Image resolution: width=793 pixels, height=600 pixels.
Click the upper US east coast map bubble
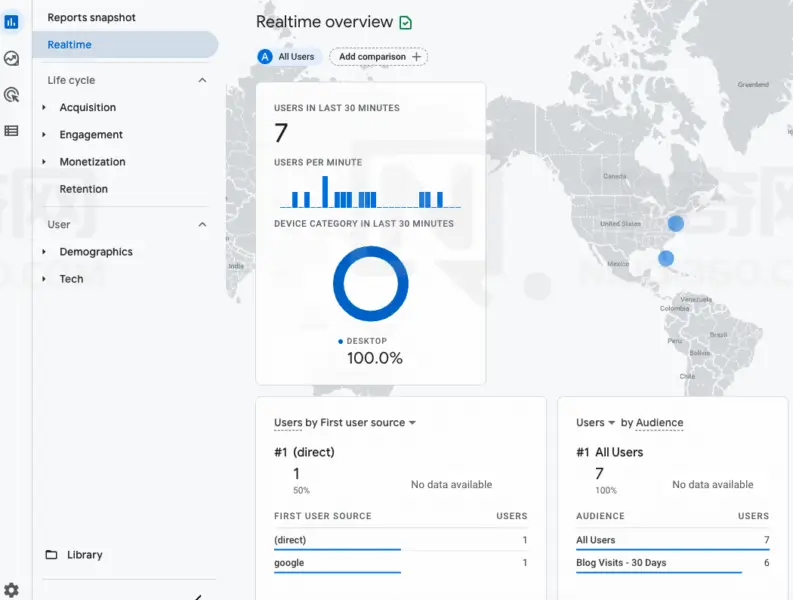pos(676,223)
